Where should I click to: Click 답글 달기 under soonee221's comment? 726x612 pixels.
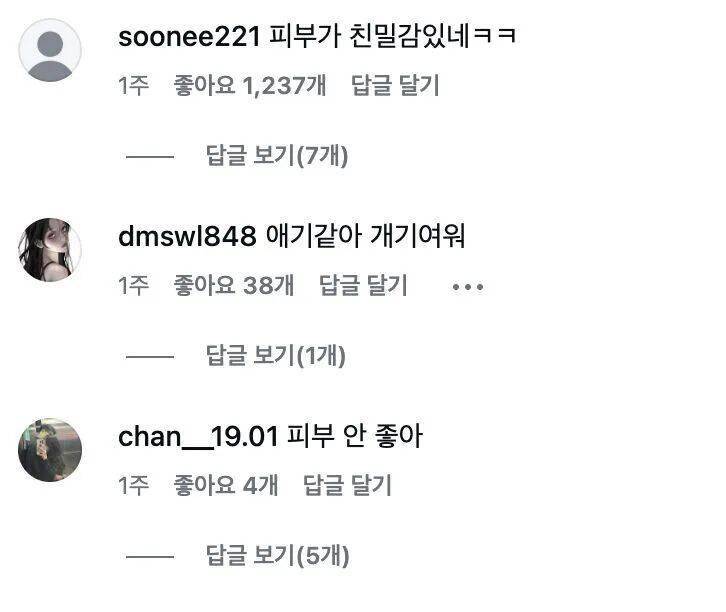tap(395, 85)
